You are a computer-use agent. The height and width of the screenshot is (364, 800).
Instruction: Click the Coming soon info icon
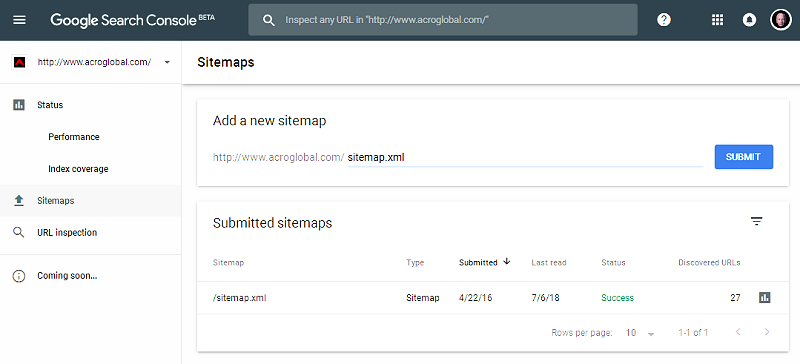pos(19,276)
